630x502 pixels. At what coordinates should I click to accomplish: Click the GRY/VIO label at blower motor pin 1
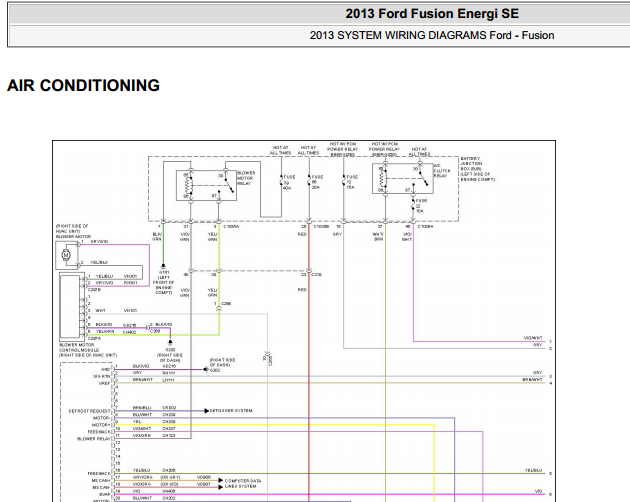(99, 242)
